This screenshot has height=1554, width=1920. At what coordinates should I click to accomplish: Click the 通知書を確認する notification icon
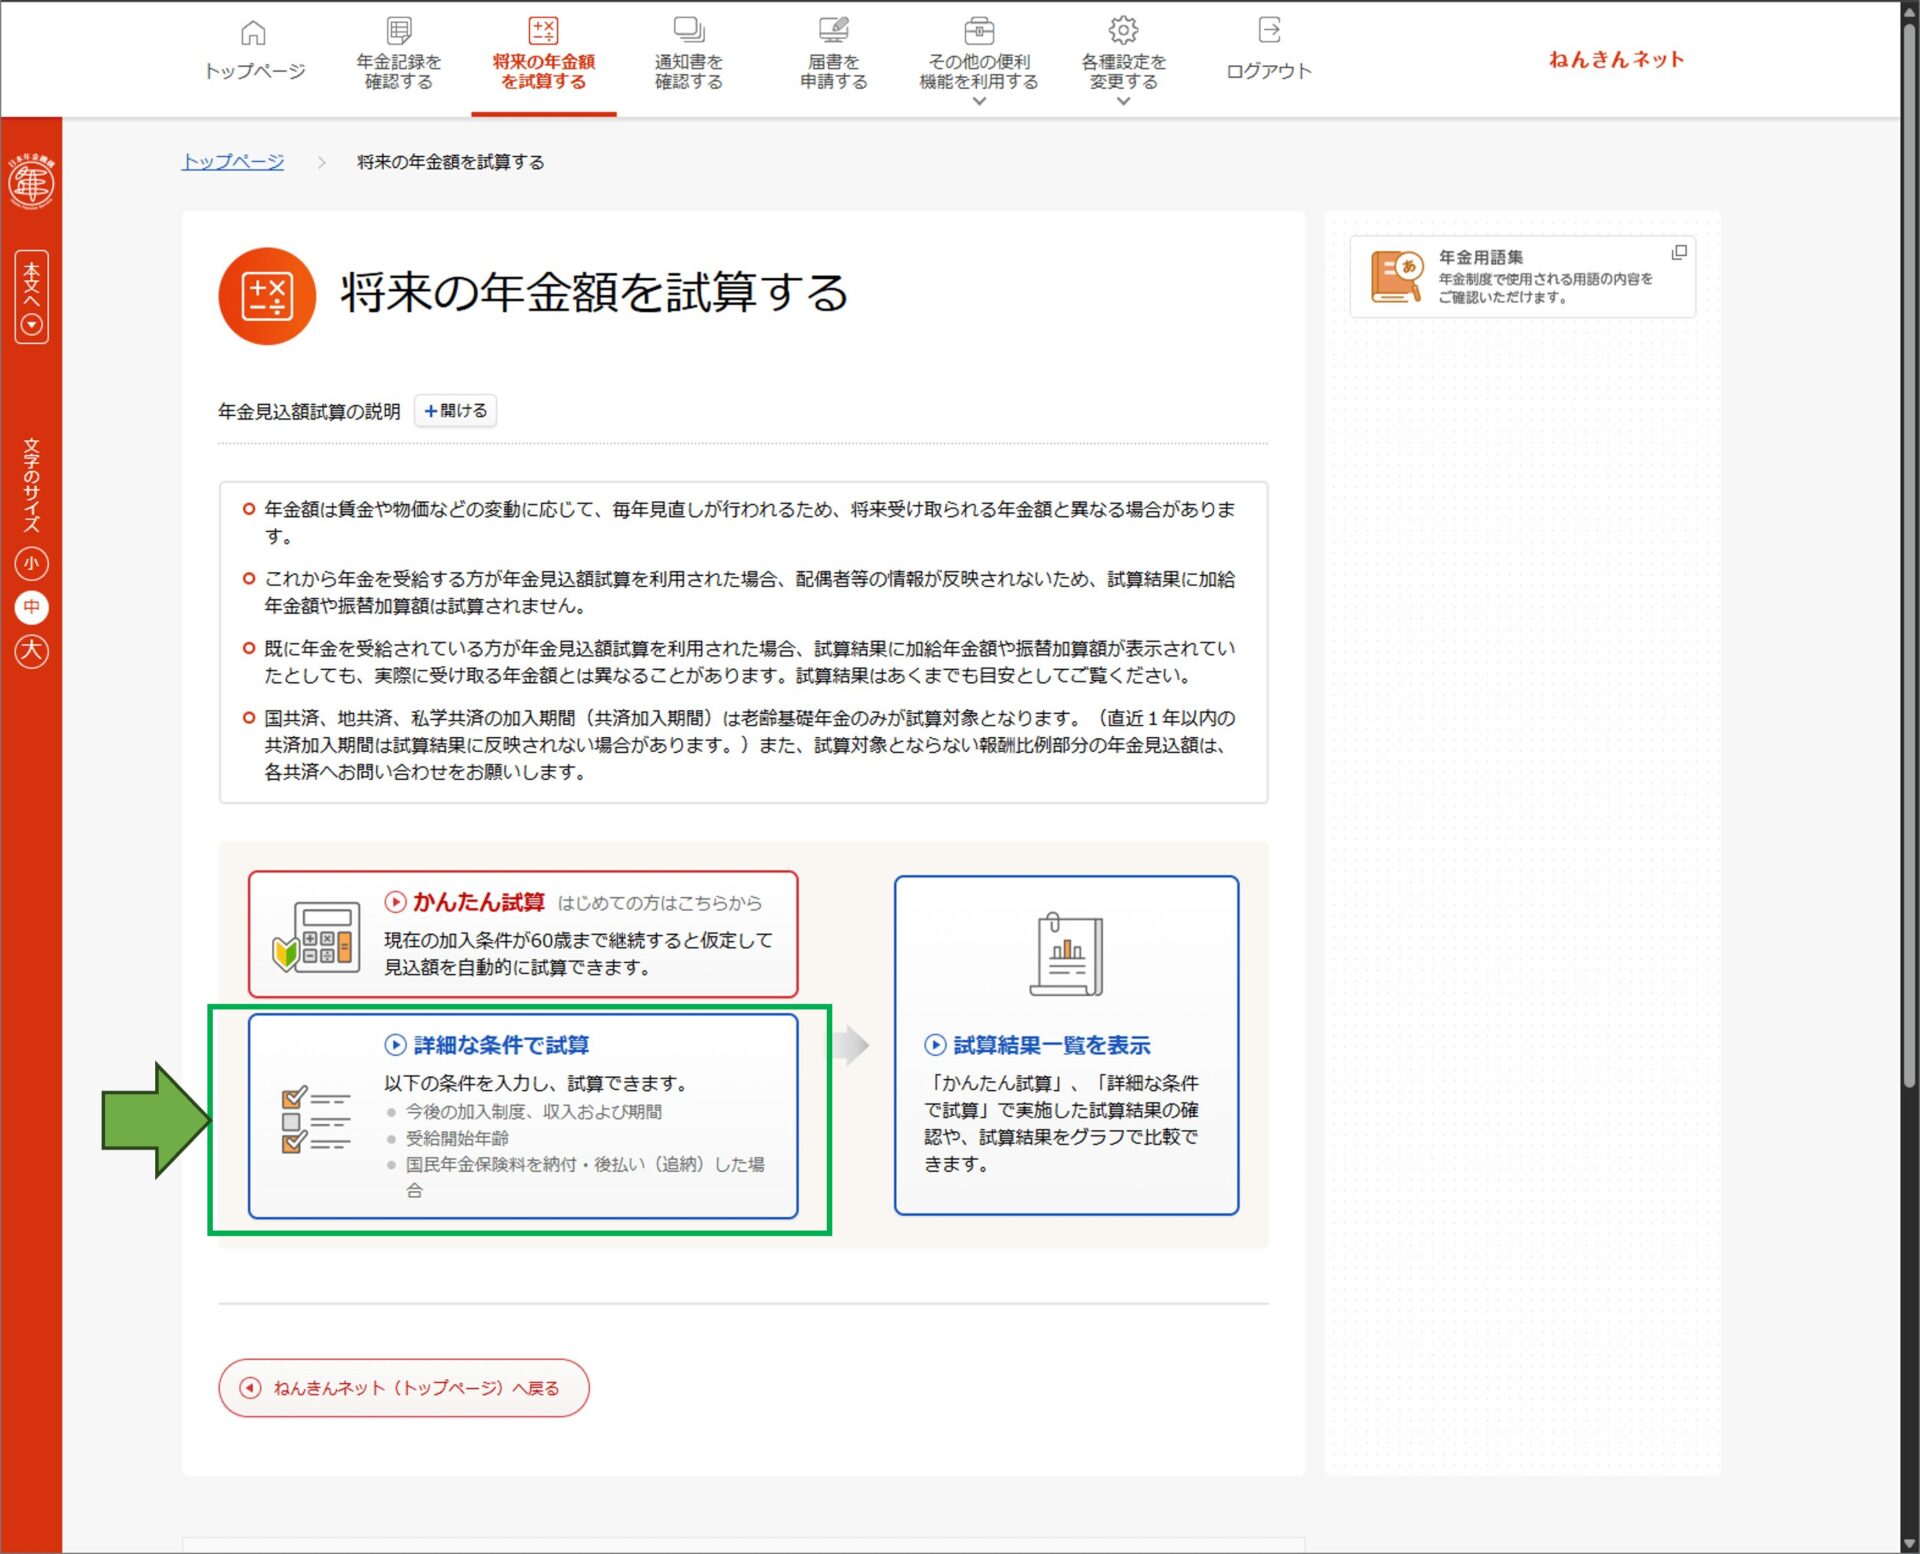tap(688, 31)
